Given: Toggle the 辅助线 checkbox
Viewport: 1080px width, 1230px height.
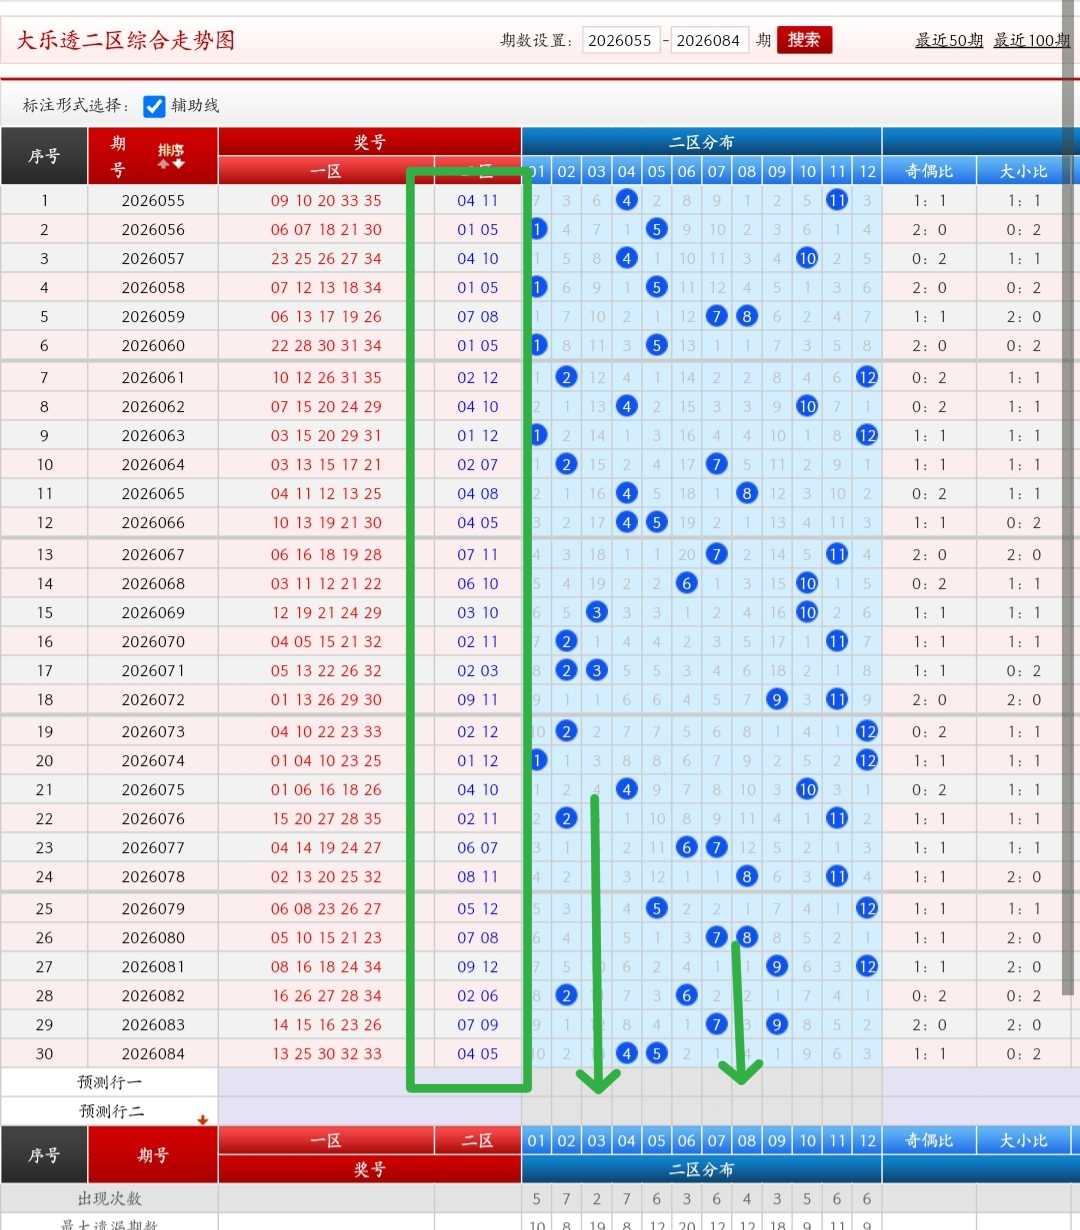Looking at the screenshot, I should (154, 106).
